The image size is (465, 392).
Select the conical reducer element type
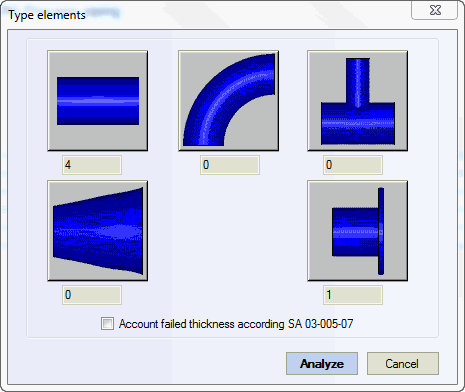click(98, 231)
